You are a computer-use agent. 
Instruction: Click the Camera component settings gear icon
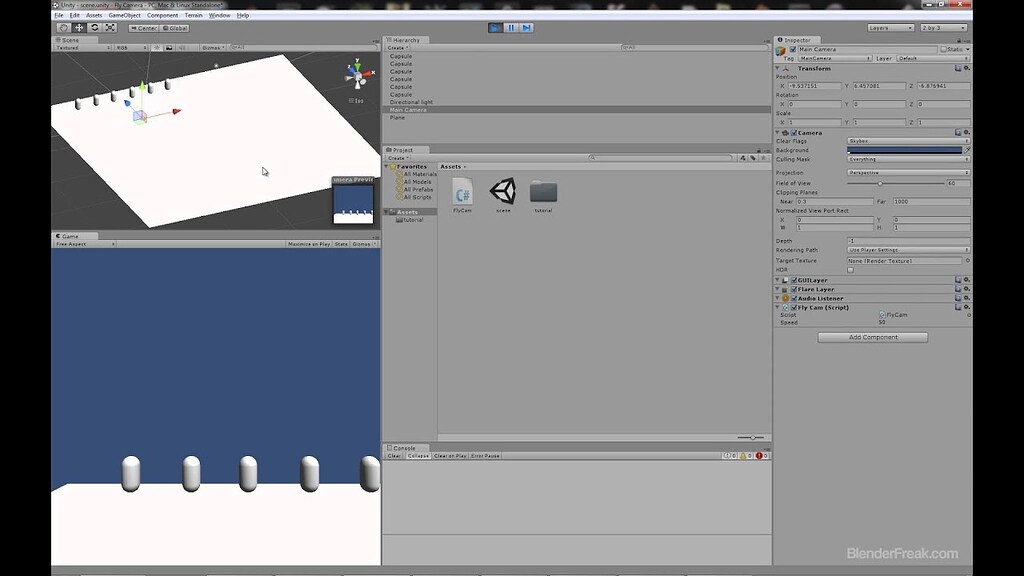click(966, 132)
